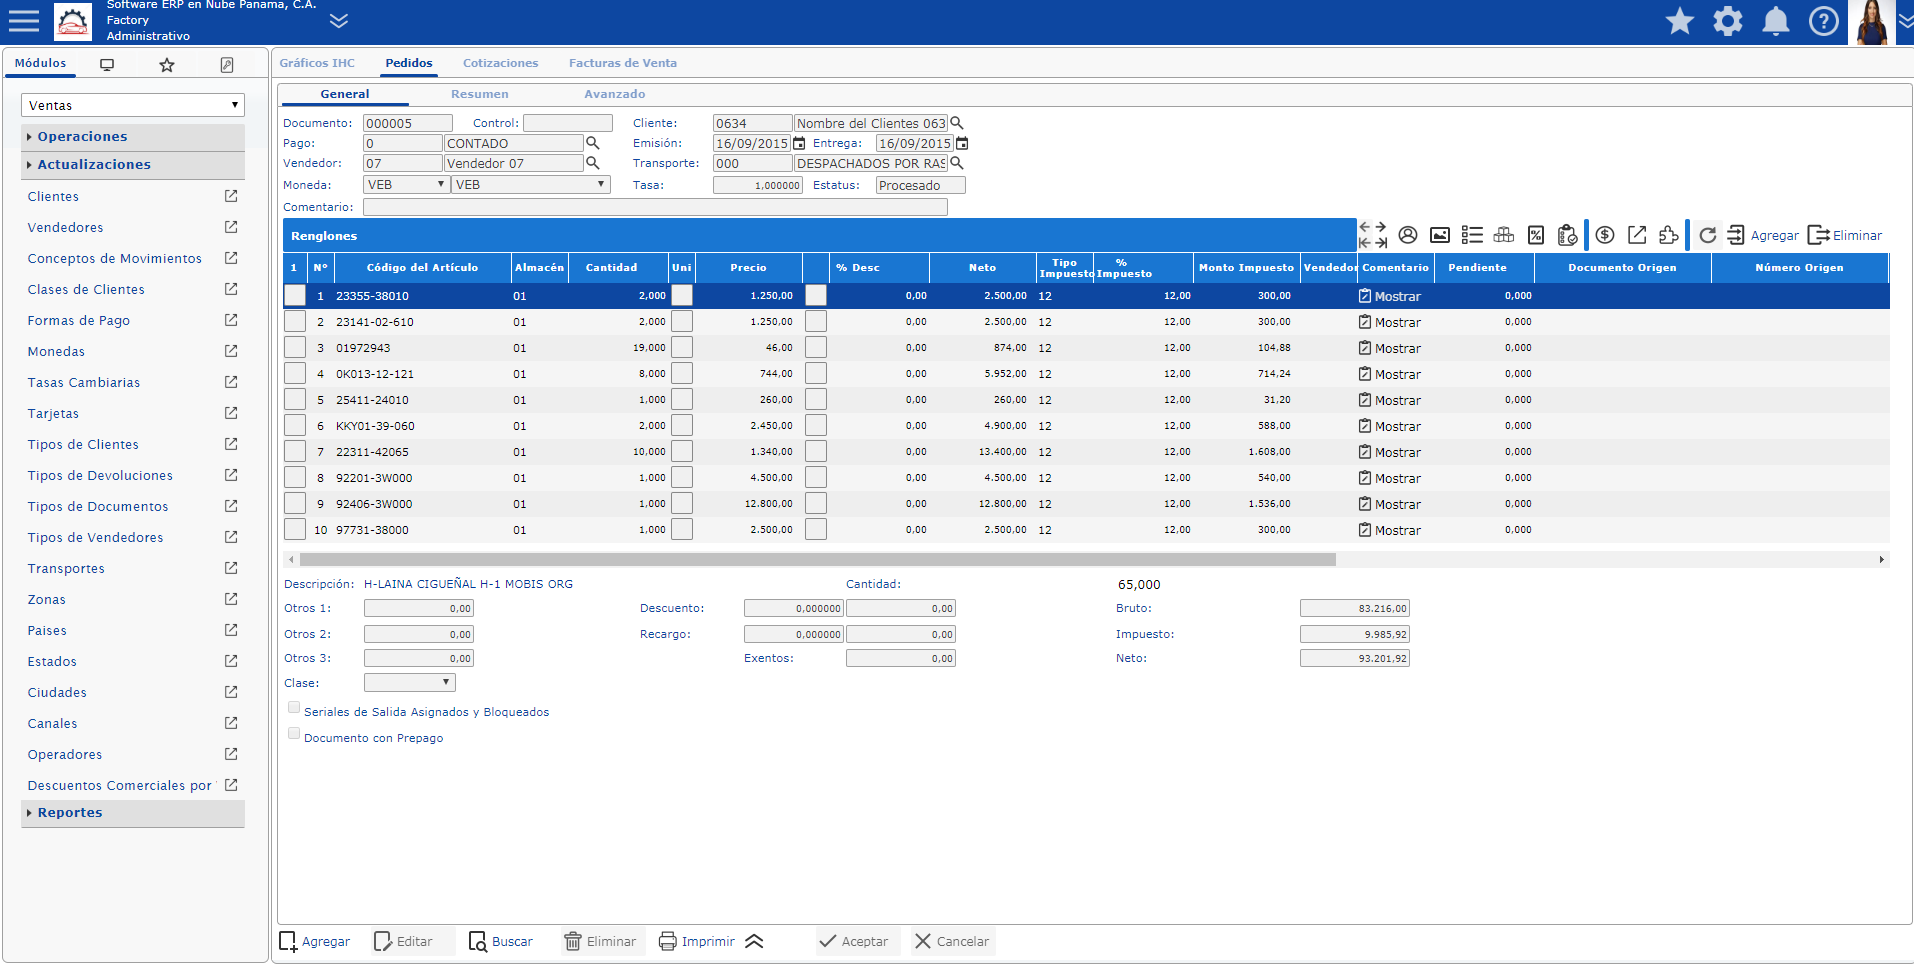Click the user avatar photo
Viewport: 1914px width, 964px height.
pyautogui.click(x=1872, y=22)
